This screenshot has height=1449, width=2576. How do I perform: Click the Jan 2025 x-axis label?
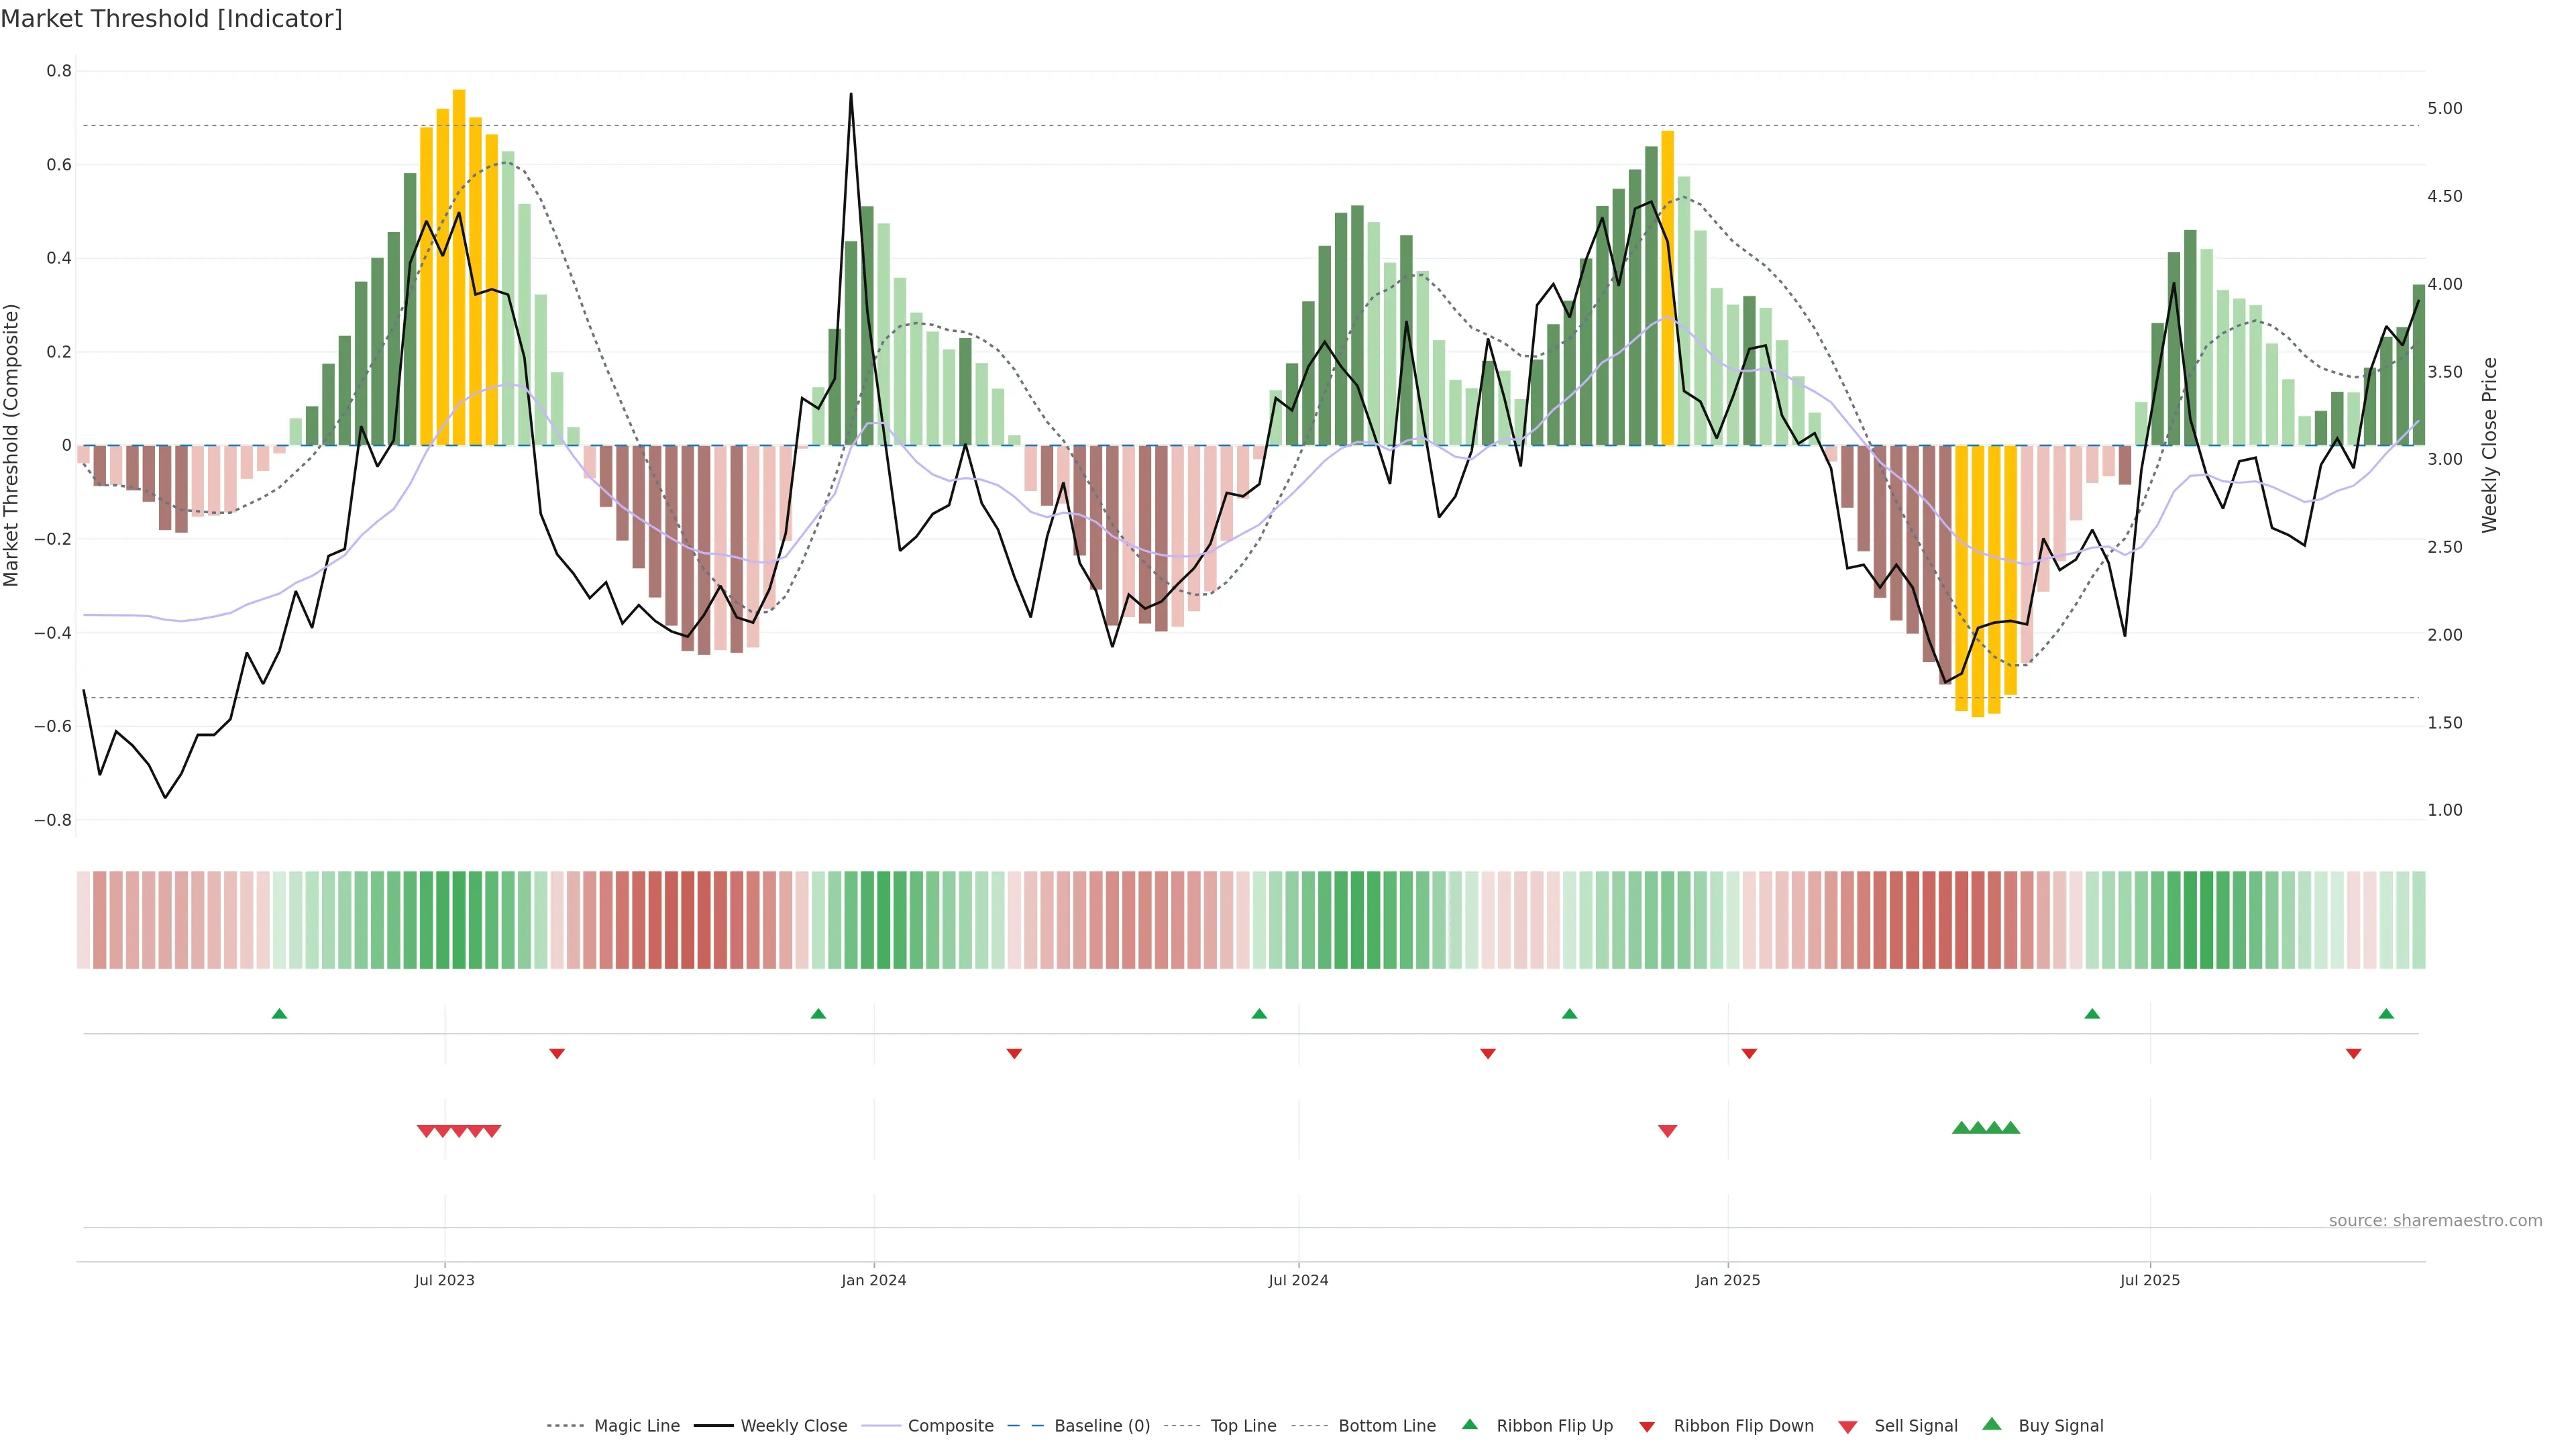click(1727, 1280)
